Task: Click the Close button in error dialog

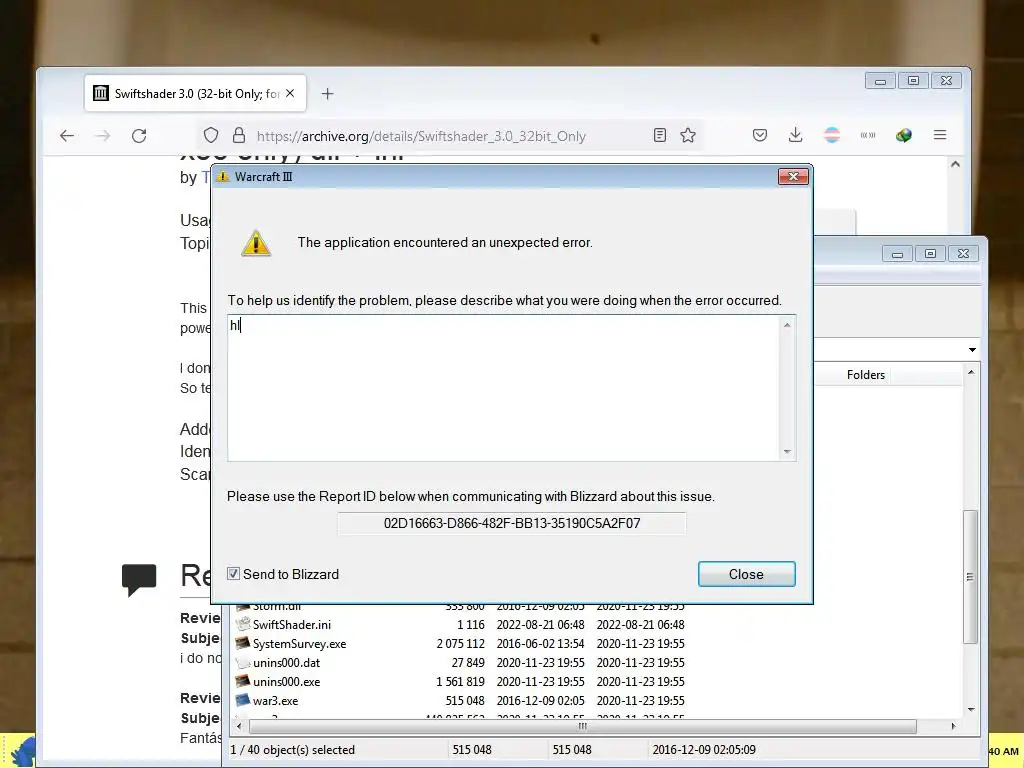Action: (x=746, y=574)
